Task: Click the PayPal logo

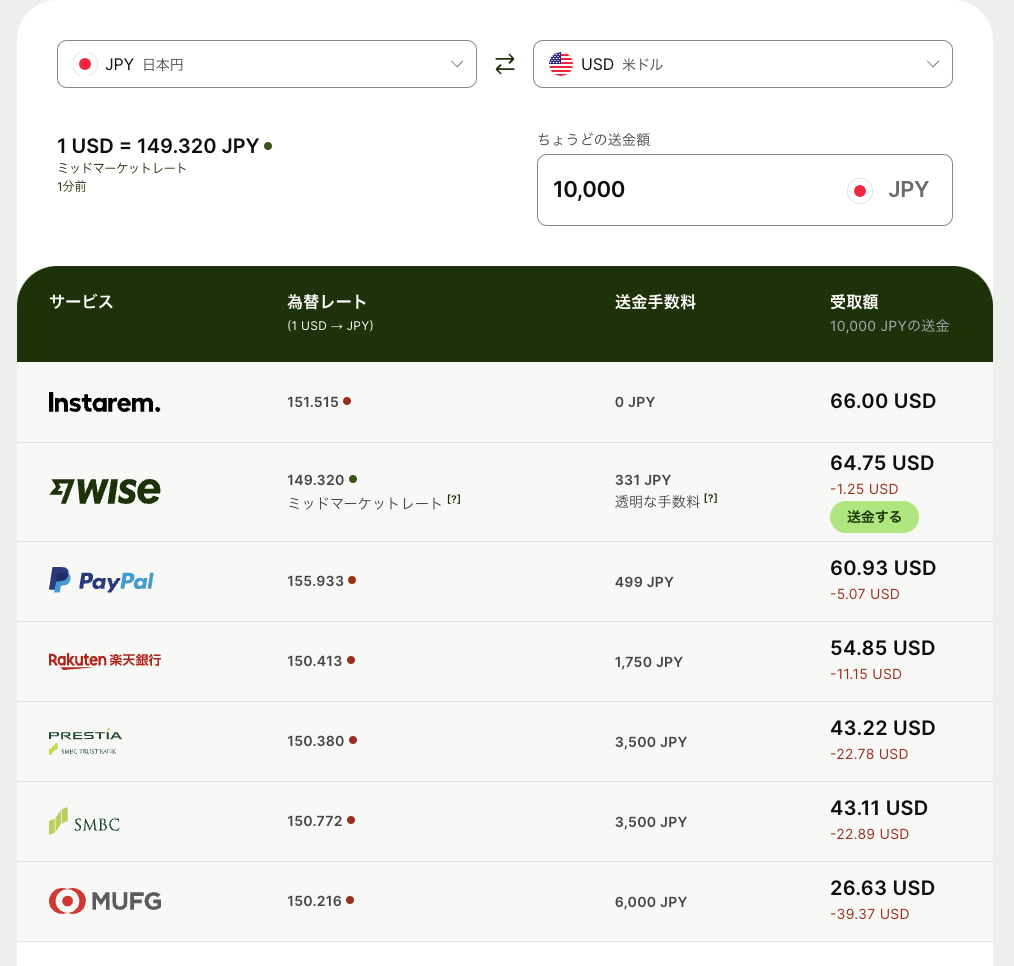Action: 102,581
